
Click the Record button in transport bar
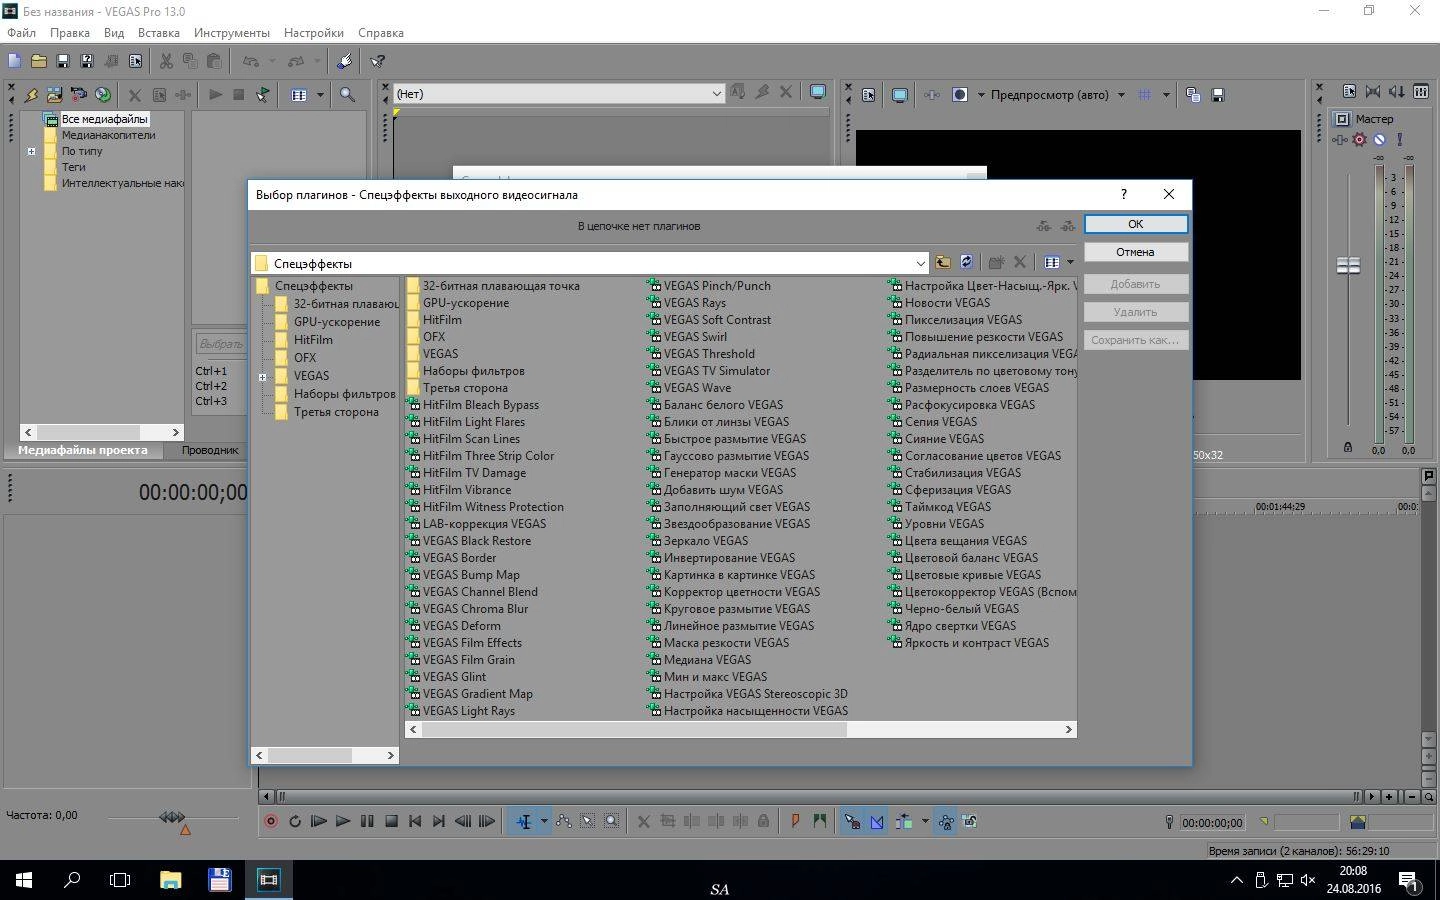[270, 821]
